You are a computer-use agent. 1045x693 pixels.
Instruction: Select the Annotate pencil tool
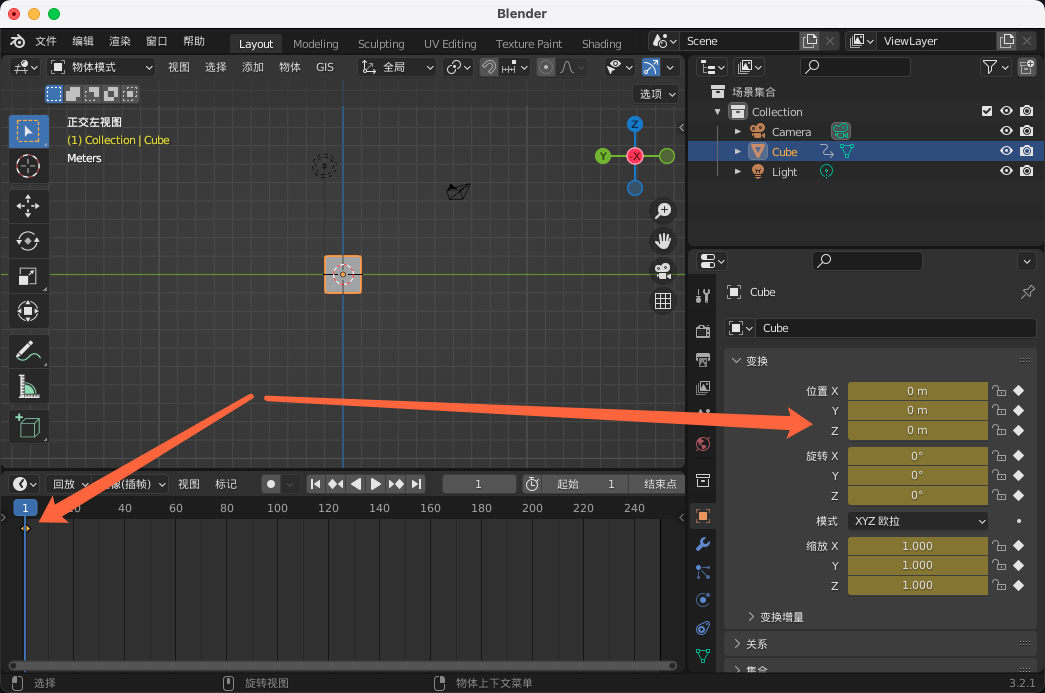28,350
